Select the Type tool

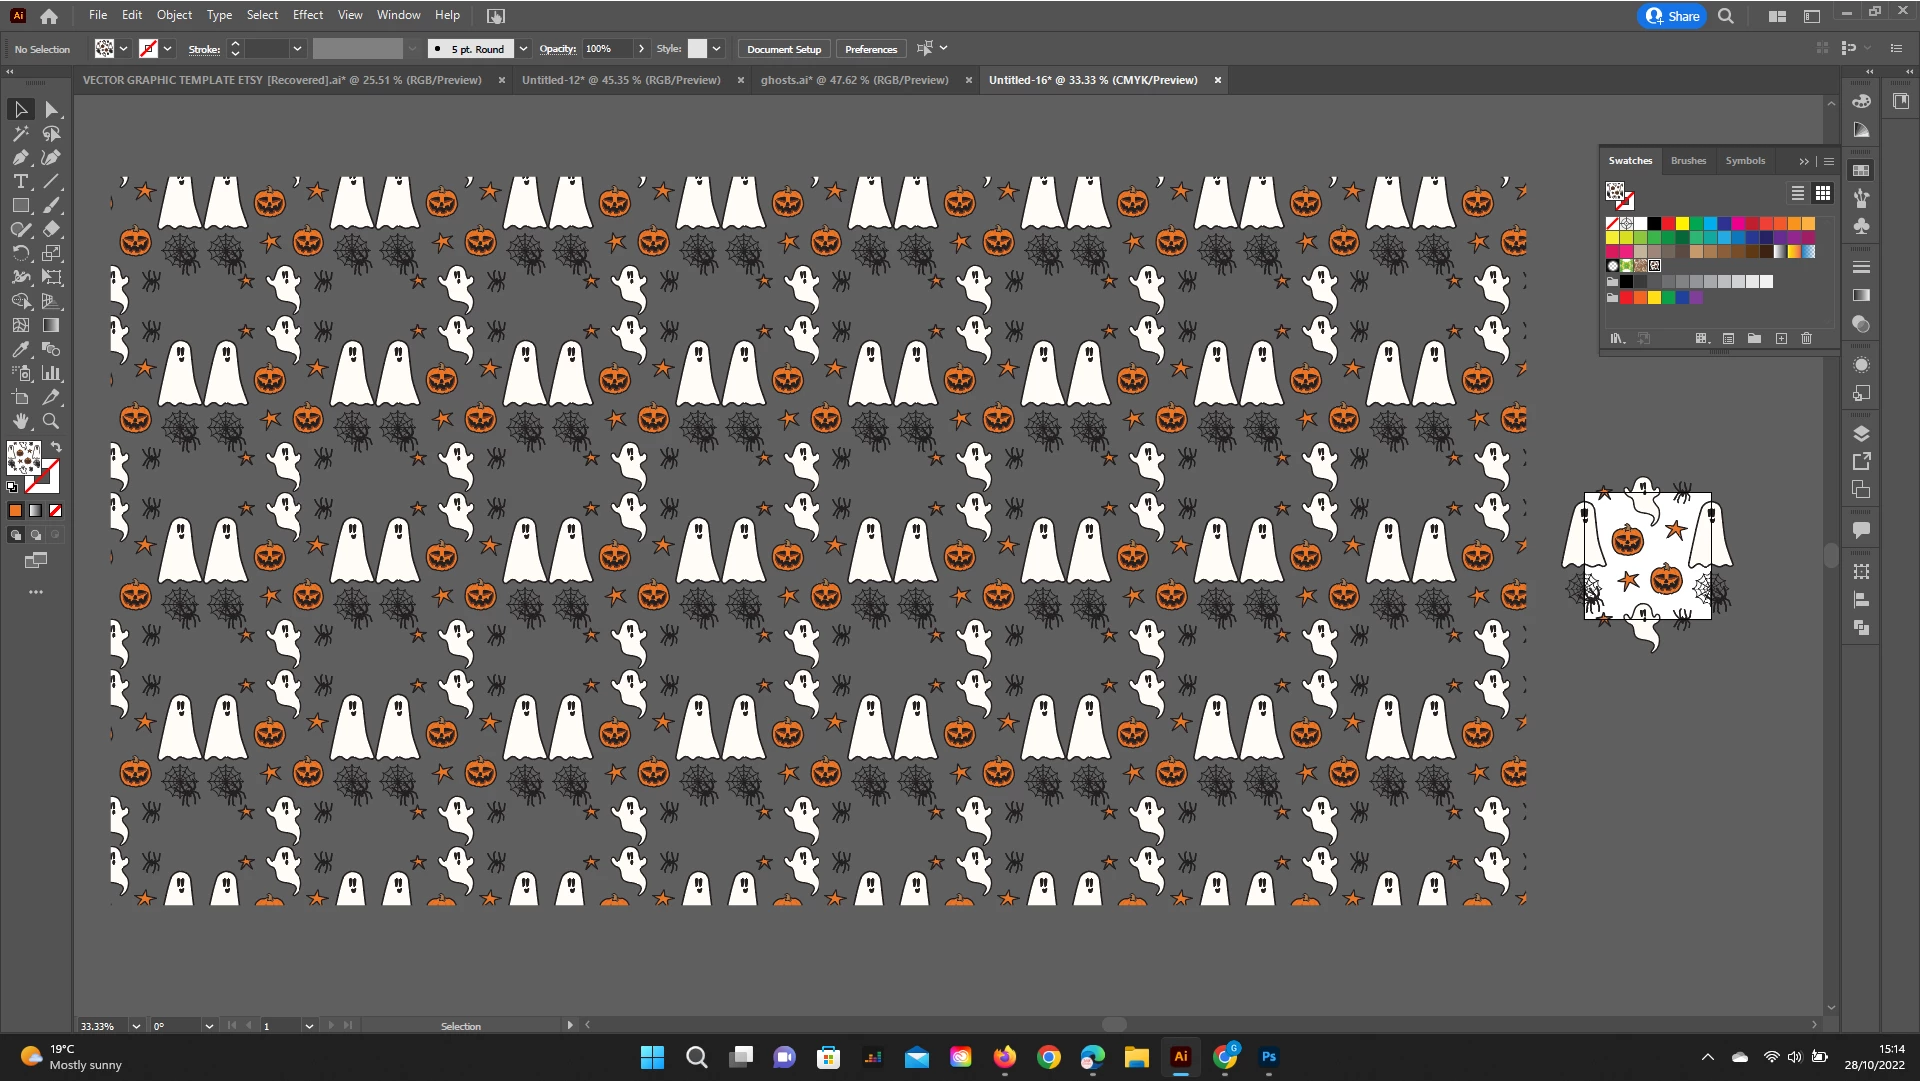(x=20, y=181)
